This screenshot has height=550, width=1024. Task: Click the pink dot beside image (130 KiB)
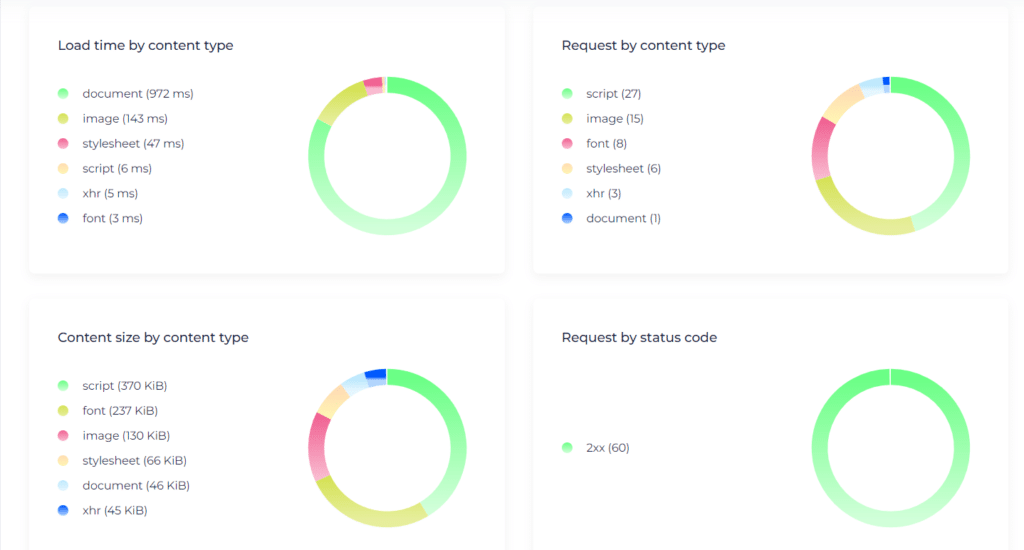[x=63, y=436]
